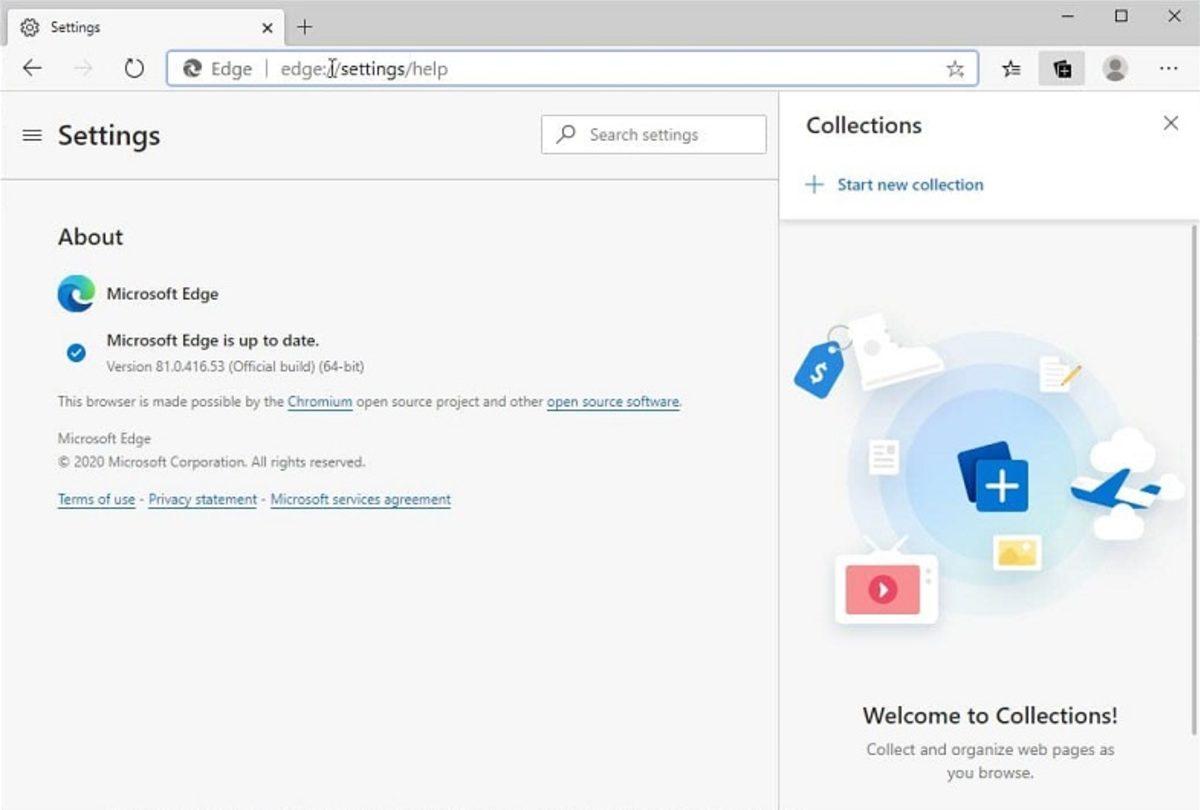
Task: Click the back navigation arrow
Action: pyautogui.click(x=32, y=68)
